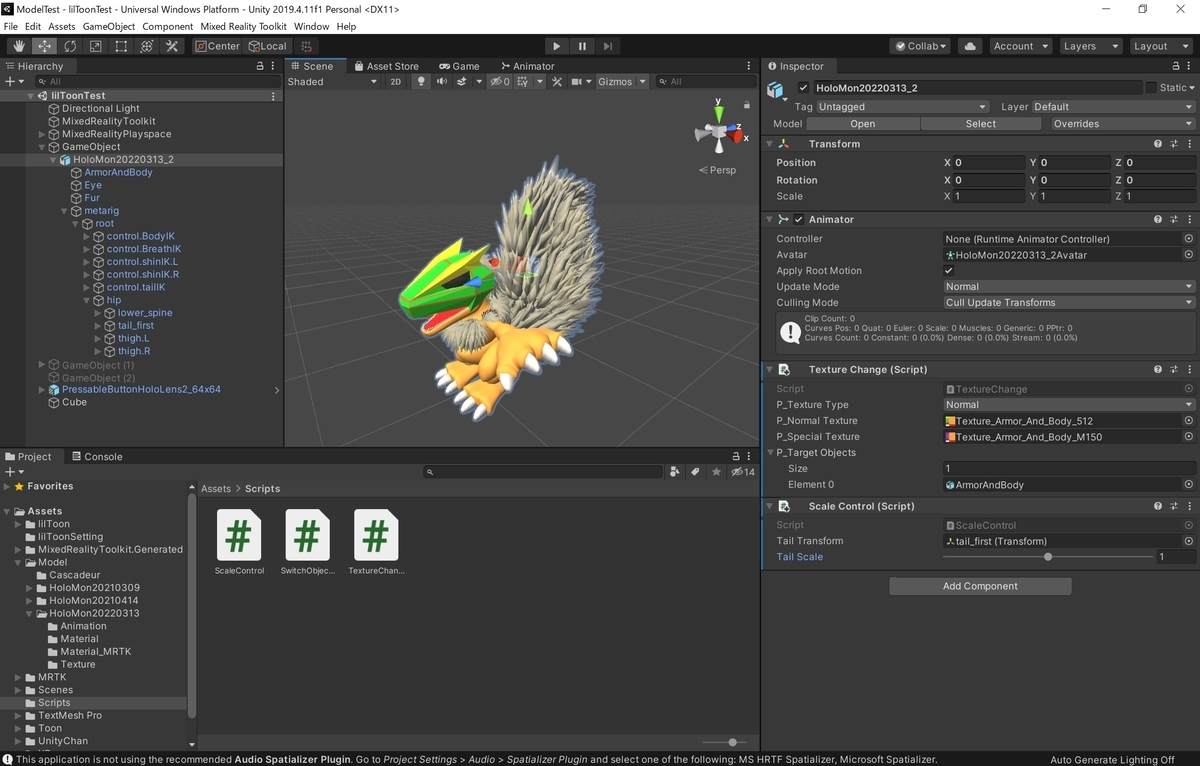
Task: Open the Mixed Reality Toolkit menu
Action: (x=243, y=26)
